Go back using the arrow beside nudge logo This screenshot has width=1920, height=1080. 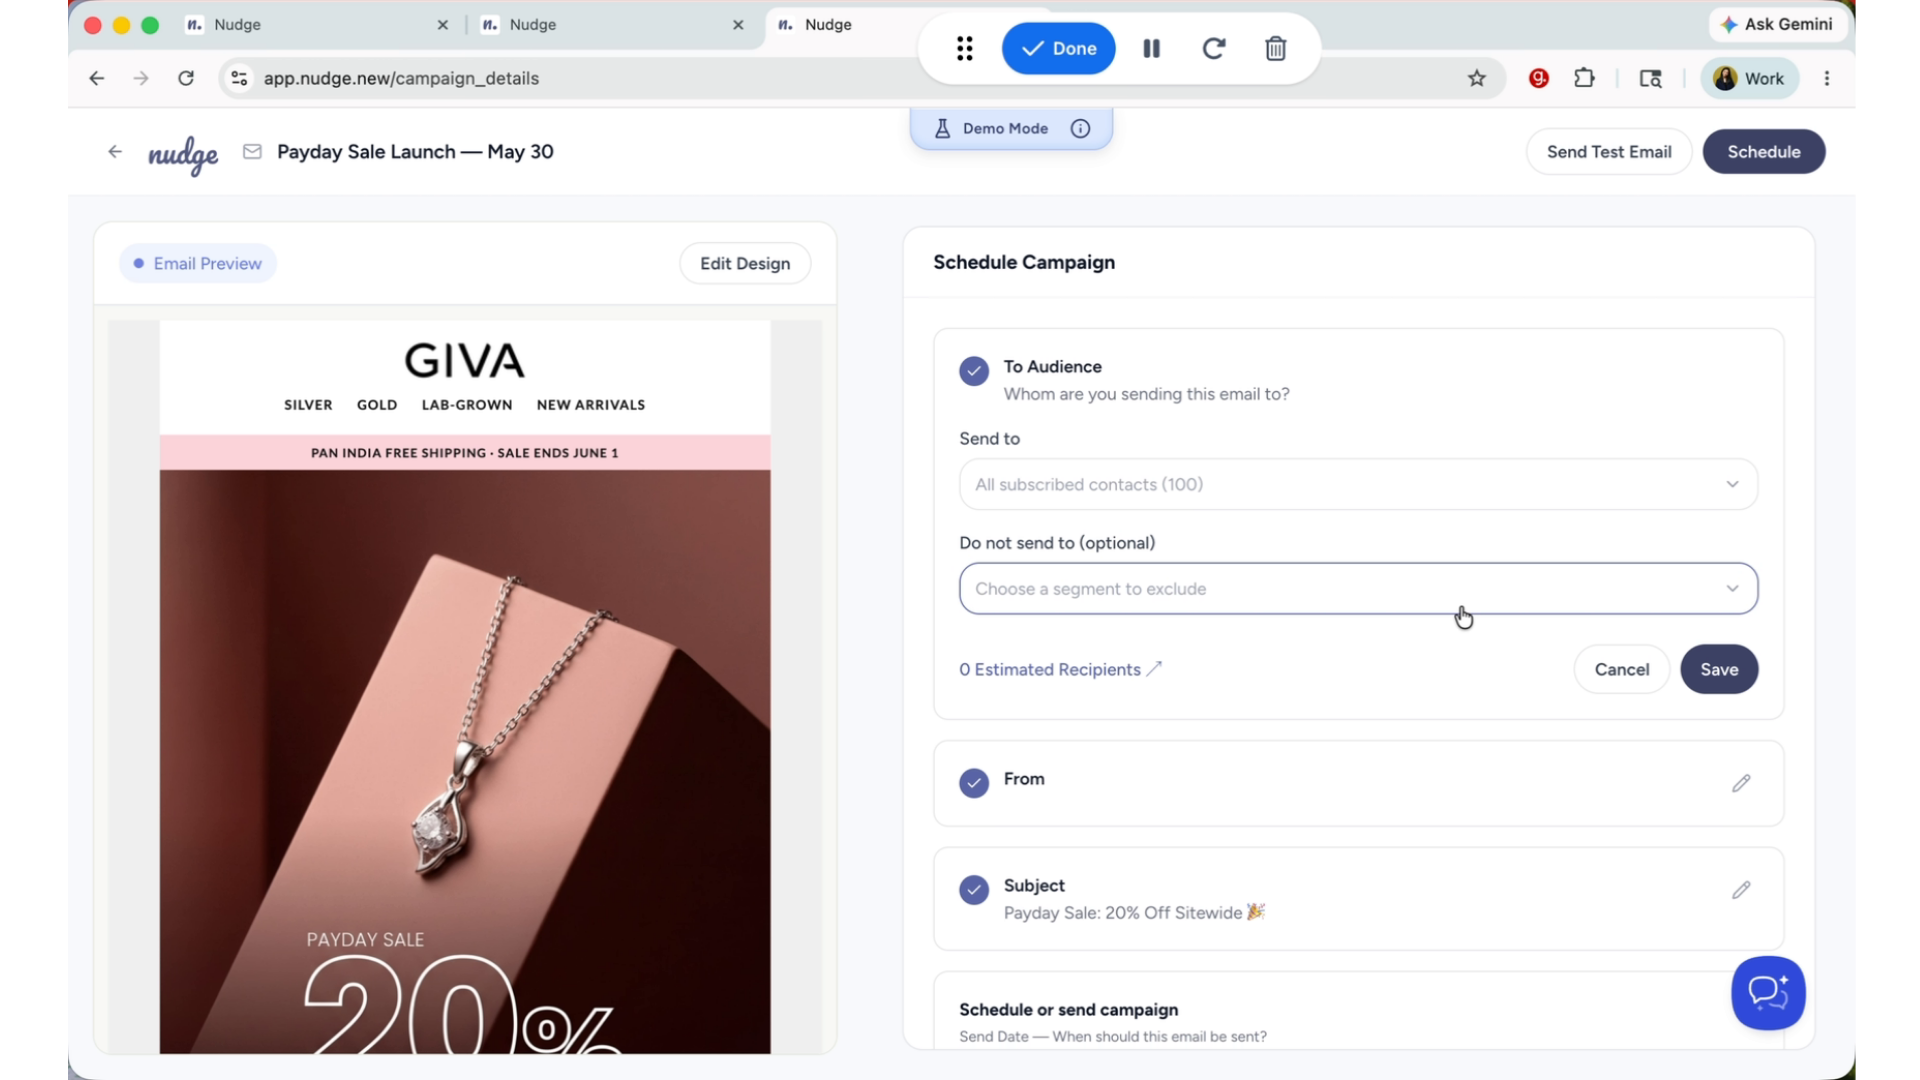pyautogui.click(x=115, y=152)
